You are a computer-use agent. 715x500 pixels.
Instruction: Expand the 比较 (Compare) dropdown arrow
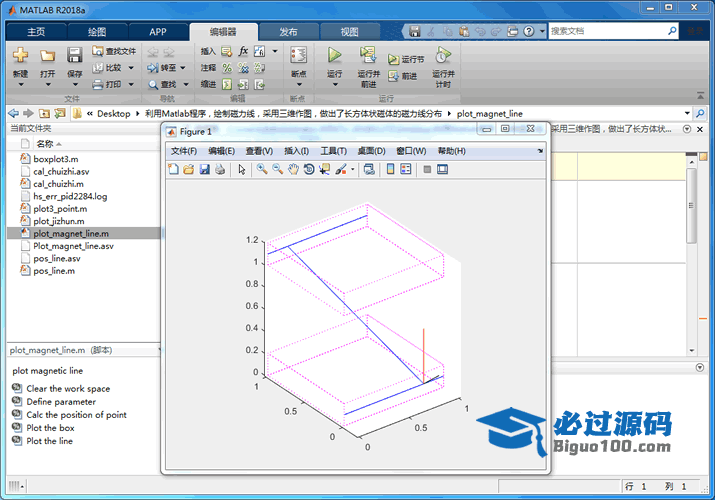pyautogui.click(x=131, y=68)
